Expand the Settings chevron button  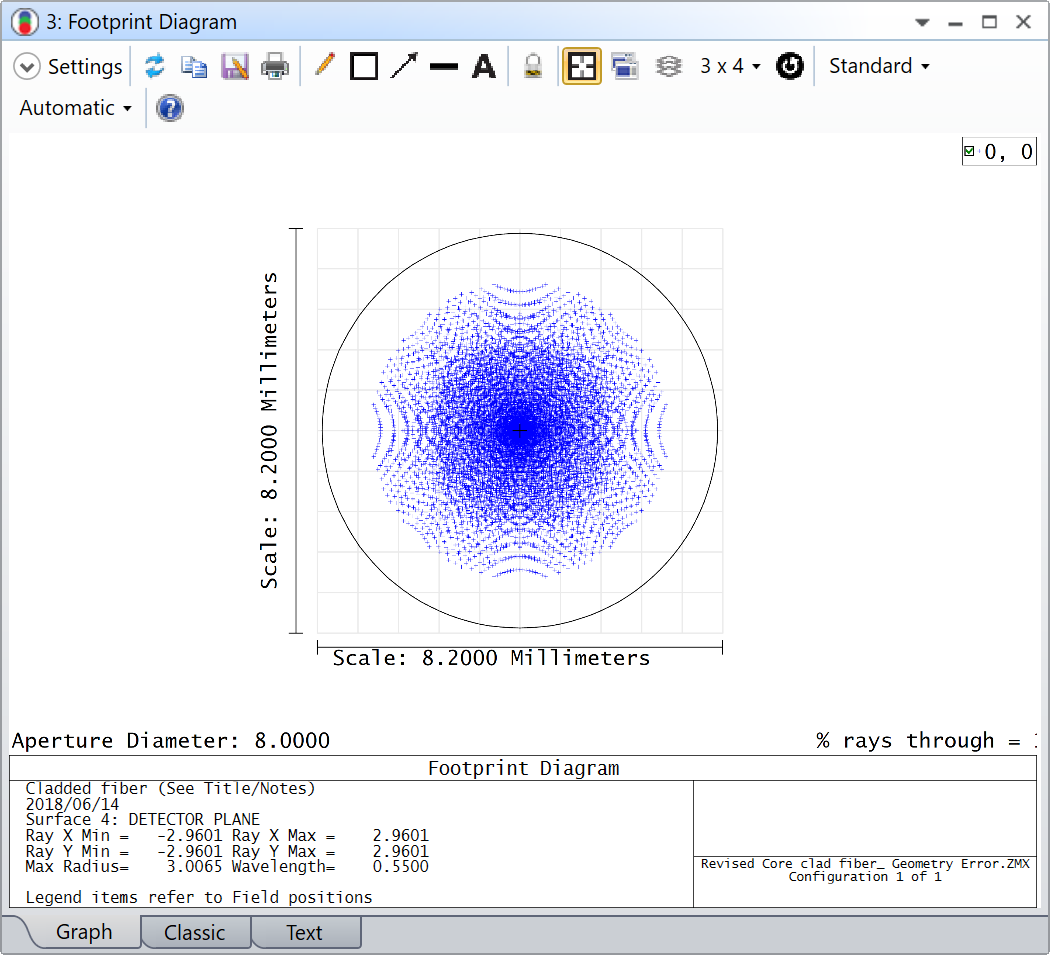click(27, 66)
